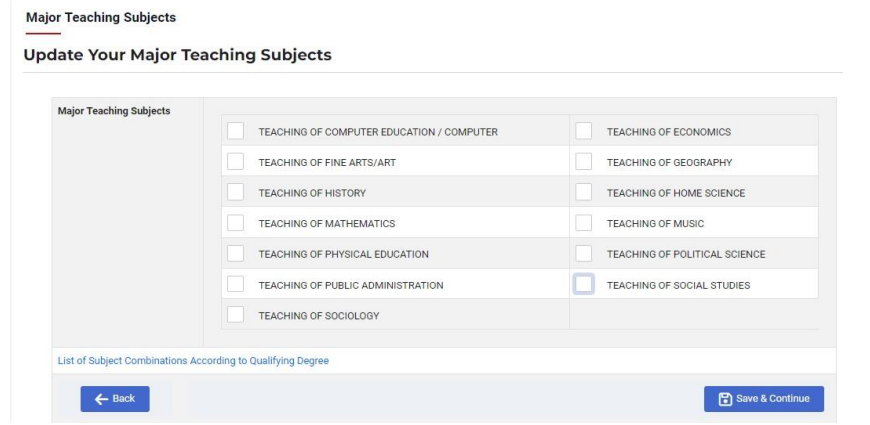
Task: Open List of Subject Combinations link
Action: click(x=193, y=361)
